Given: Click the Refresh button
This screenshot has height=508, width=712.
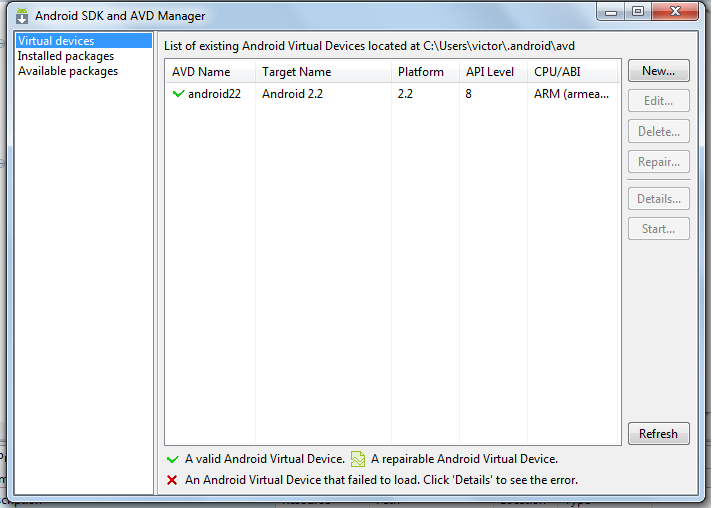Looking at the screenshot, I should [659, 434].
